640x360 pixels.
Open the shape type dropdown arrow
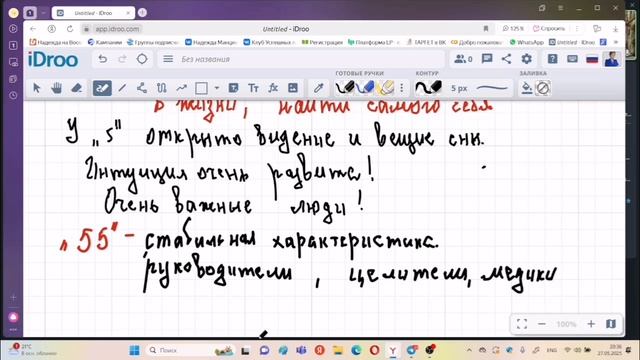(x=217, y=88)
